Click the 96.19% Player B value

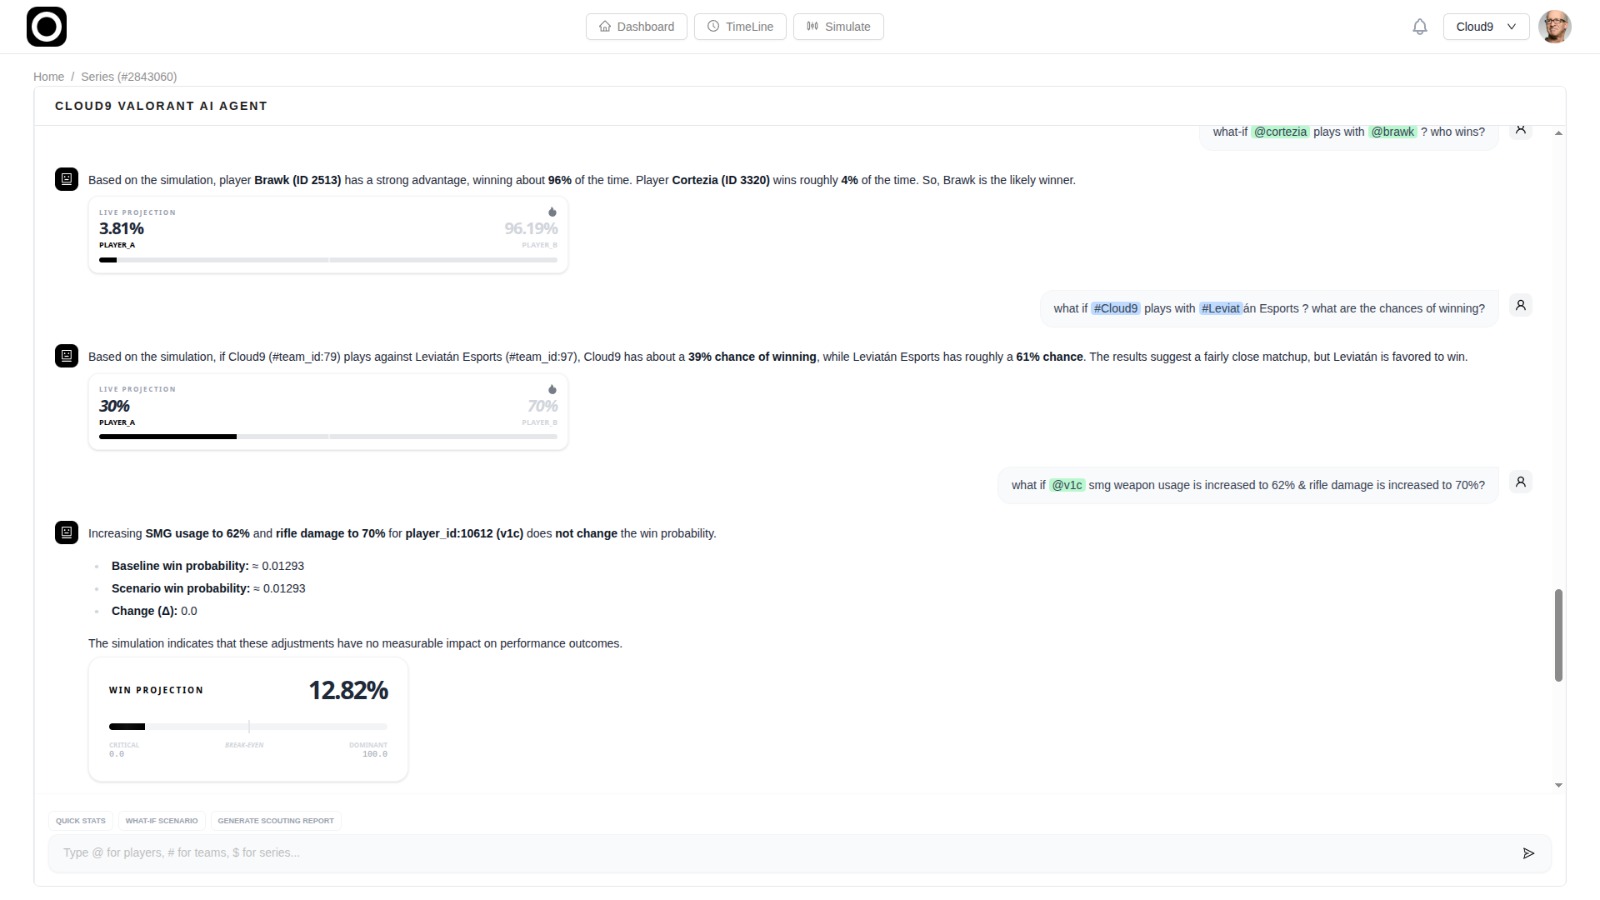click(531, 229)
